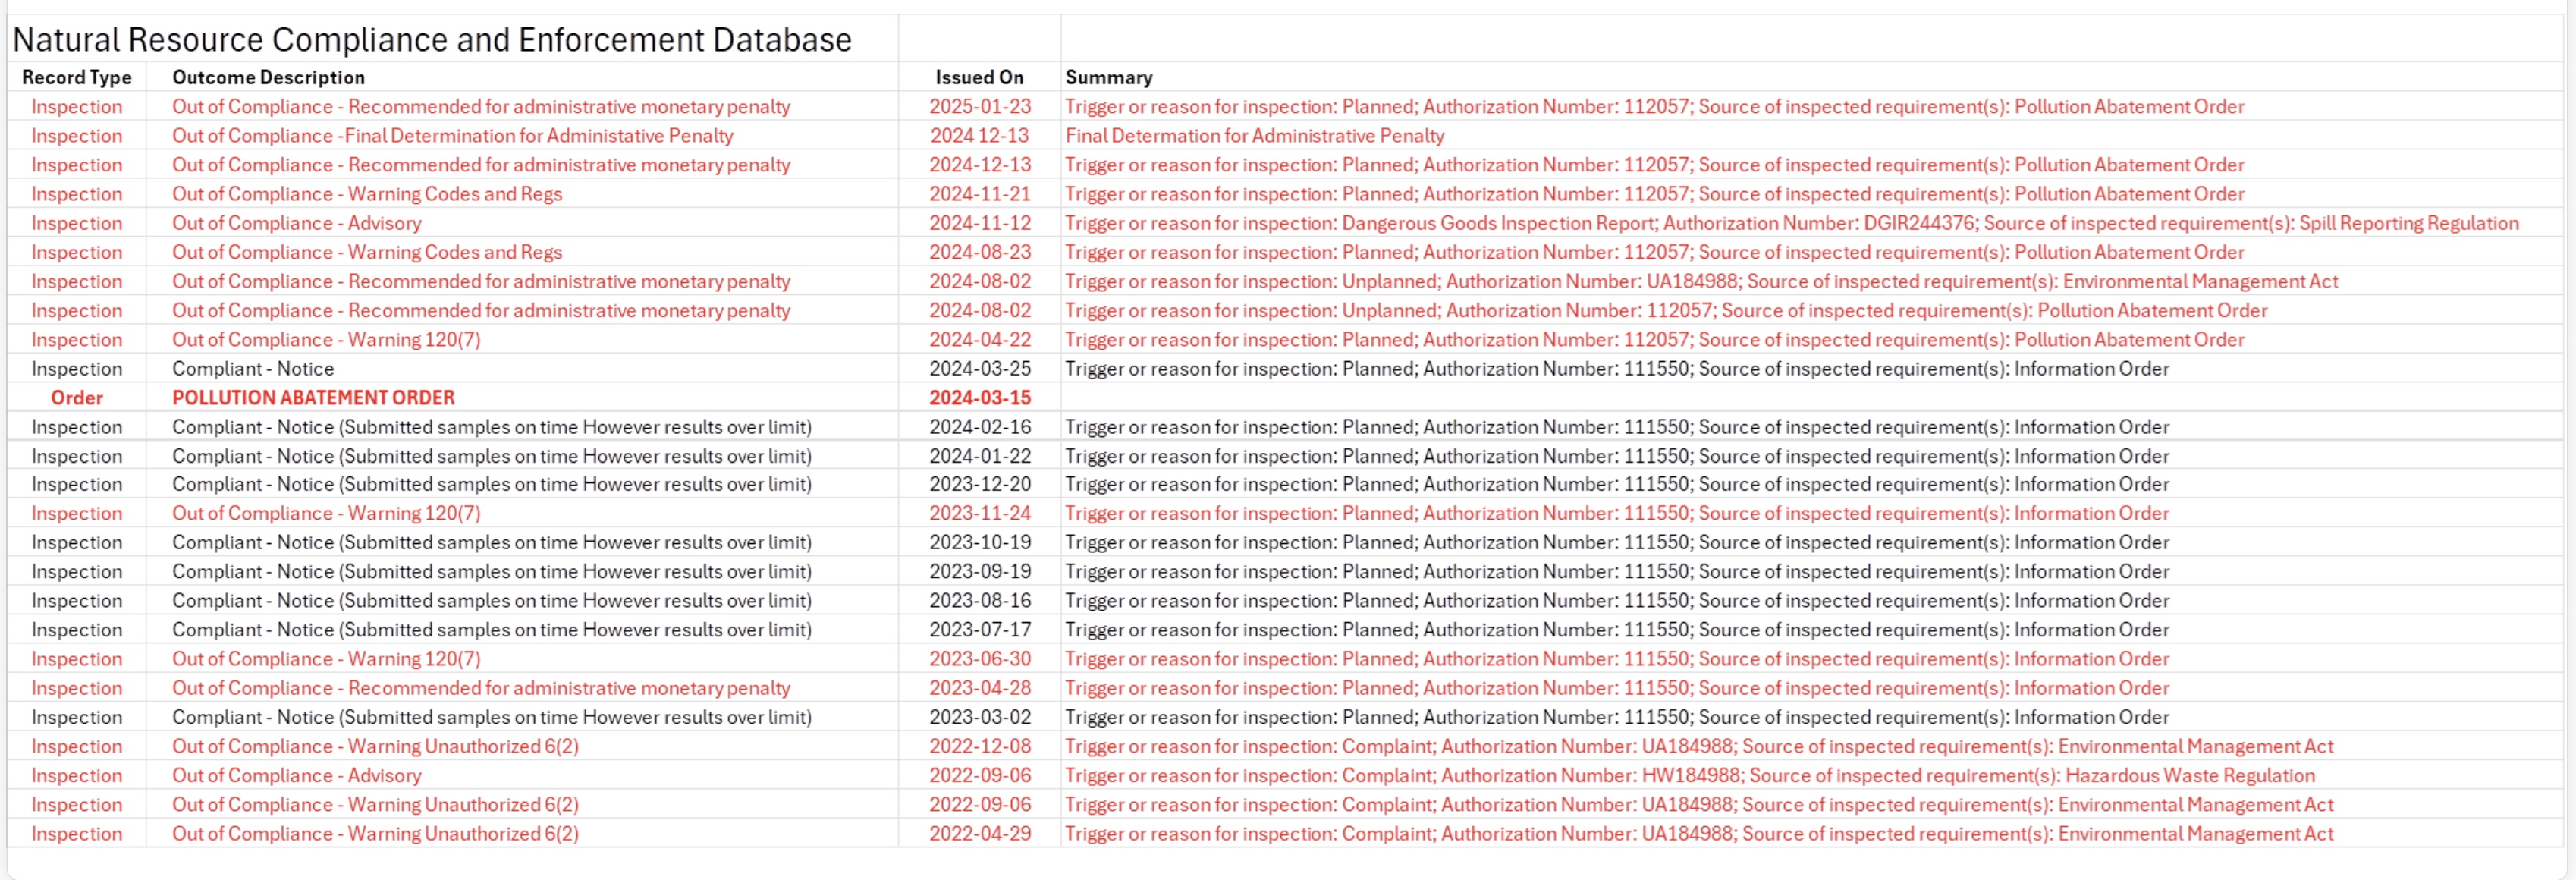Select summary mentioning Dangerous Goods Inspection Report

tap(1791, 223)
